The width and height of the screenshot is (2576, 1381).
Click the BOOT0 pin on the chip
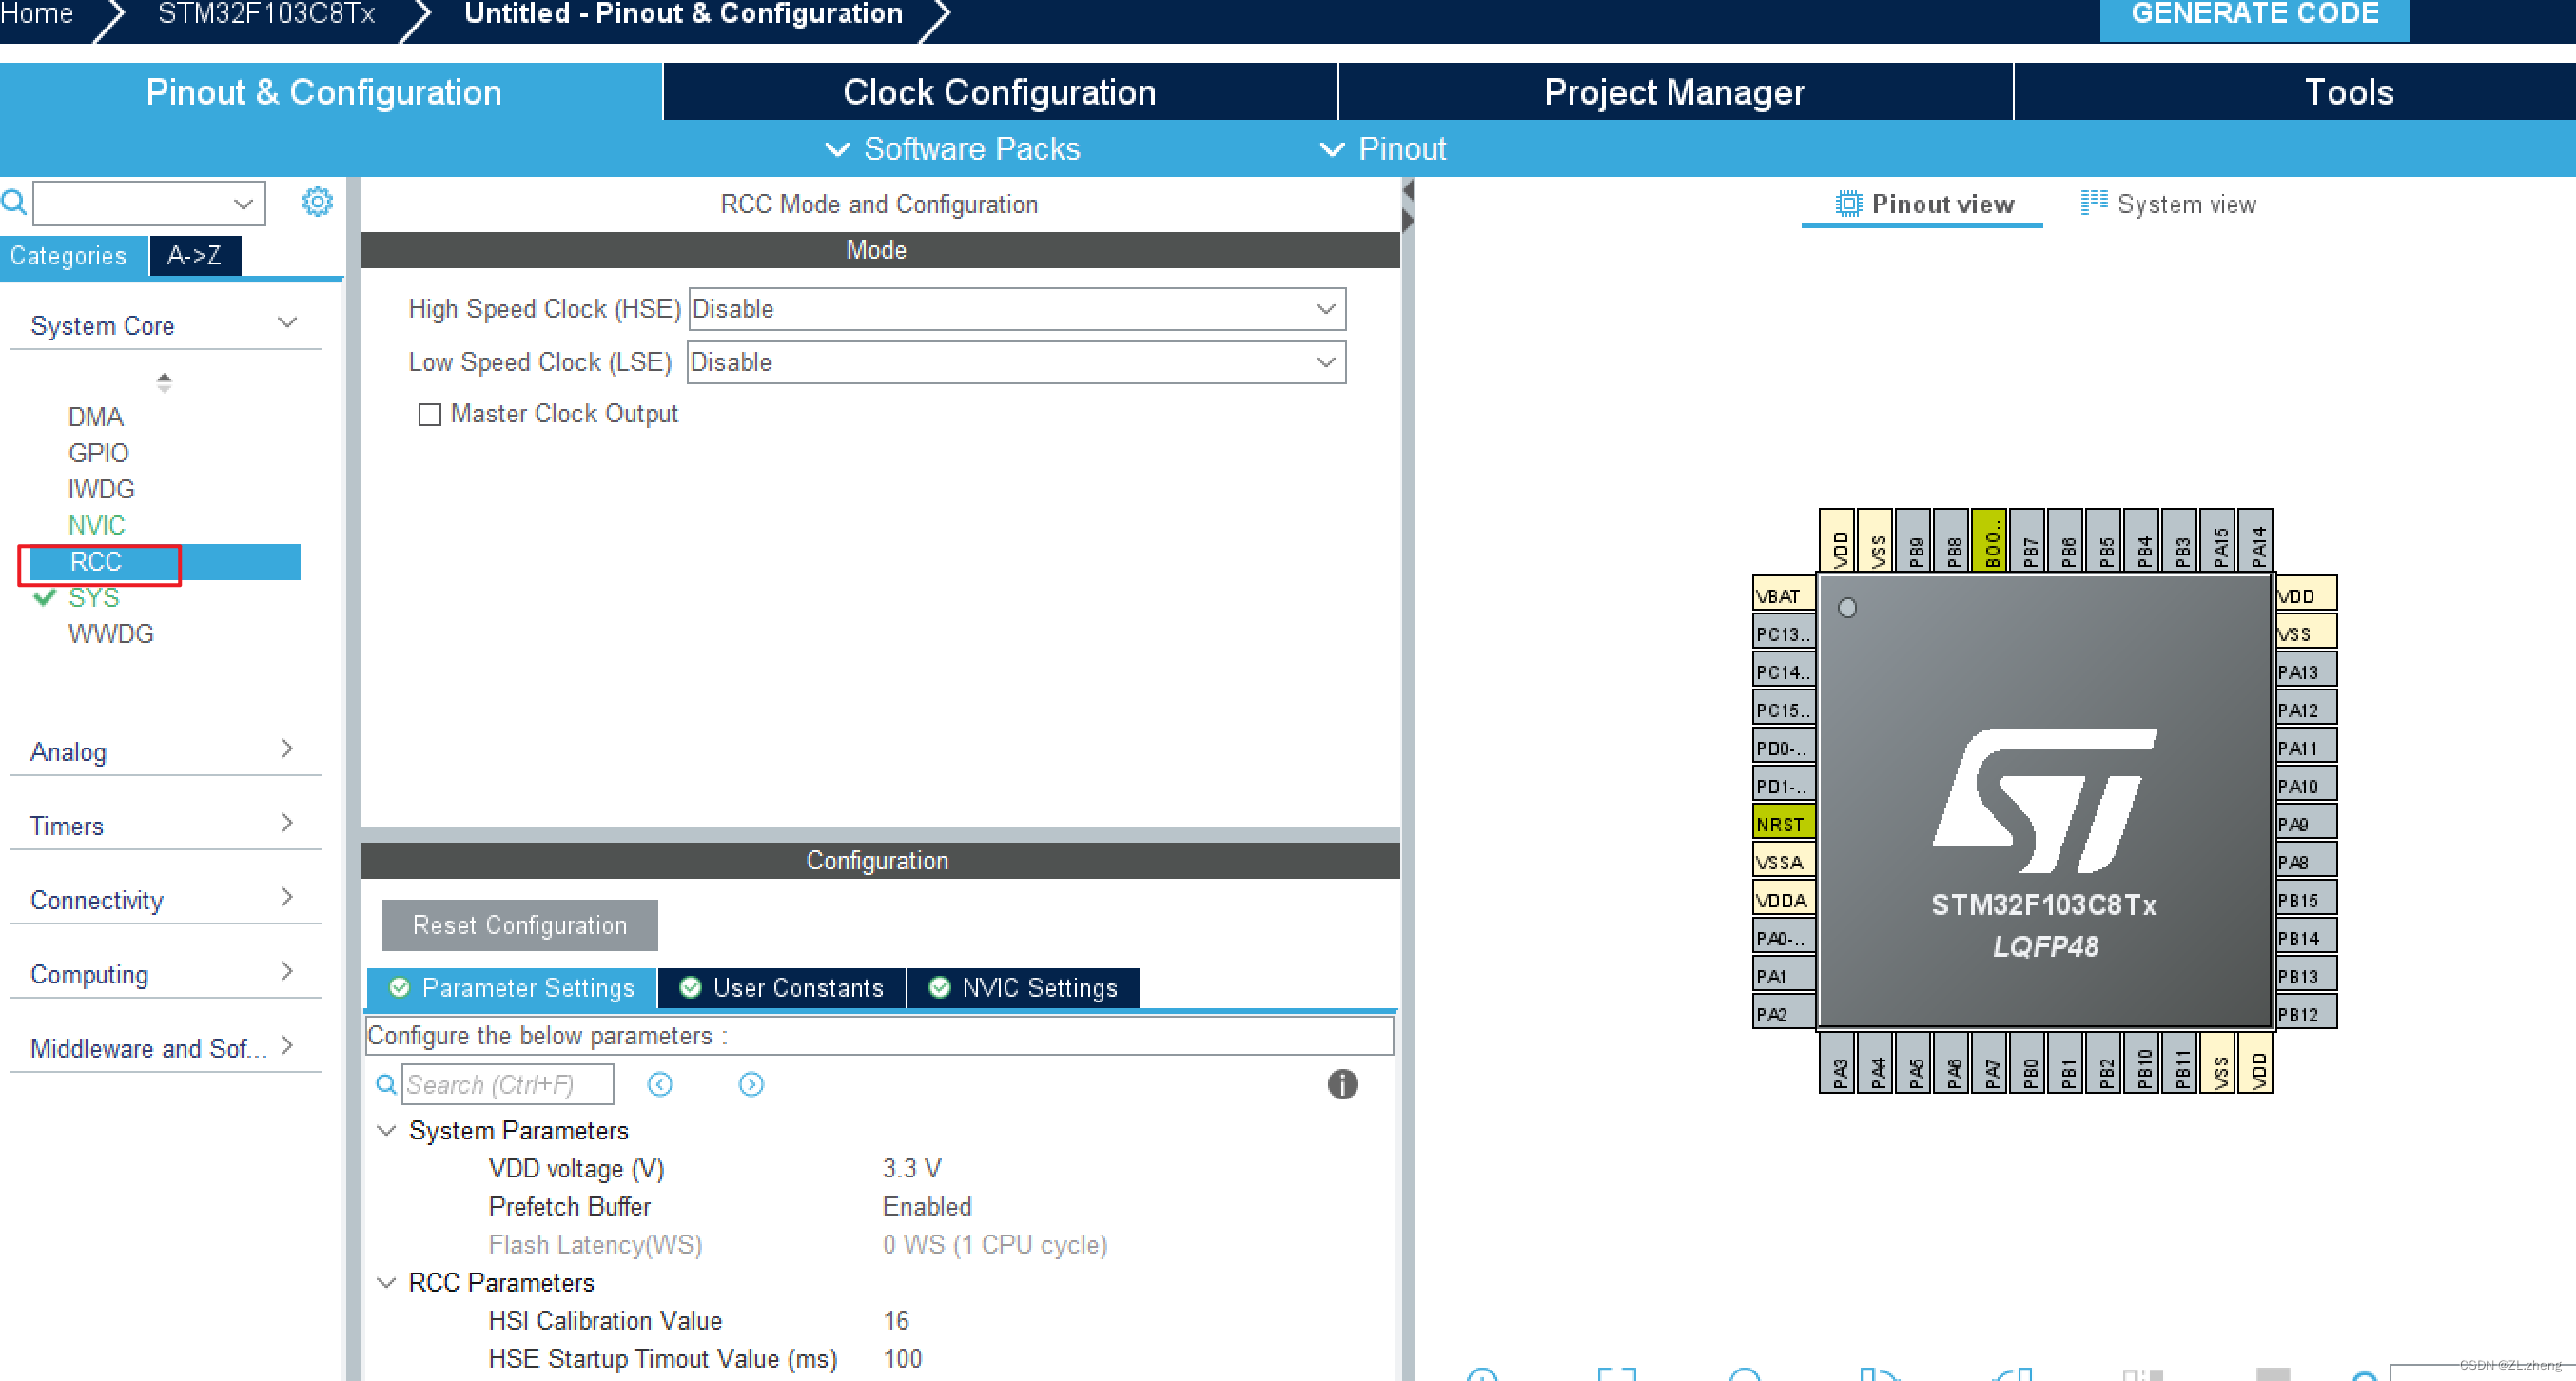pos(1990,540)
